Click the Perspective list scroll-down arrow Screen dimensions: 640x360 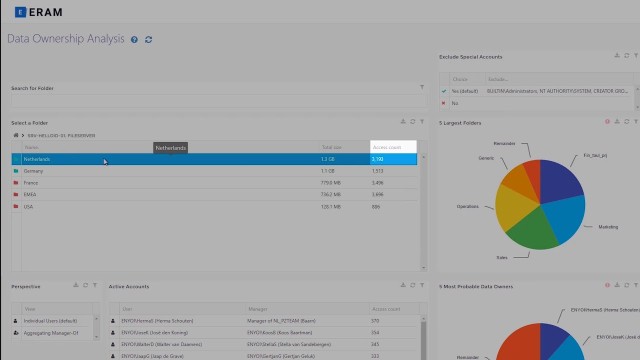click(96, 337)
